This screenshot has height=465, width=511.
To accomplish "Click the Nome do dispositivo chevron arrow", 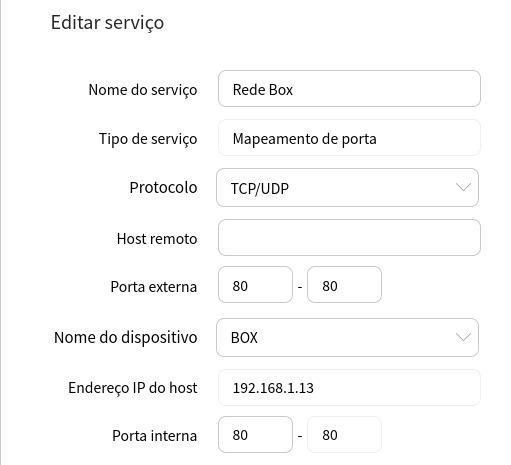I will click(463, 337).
